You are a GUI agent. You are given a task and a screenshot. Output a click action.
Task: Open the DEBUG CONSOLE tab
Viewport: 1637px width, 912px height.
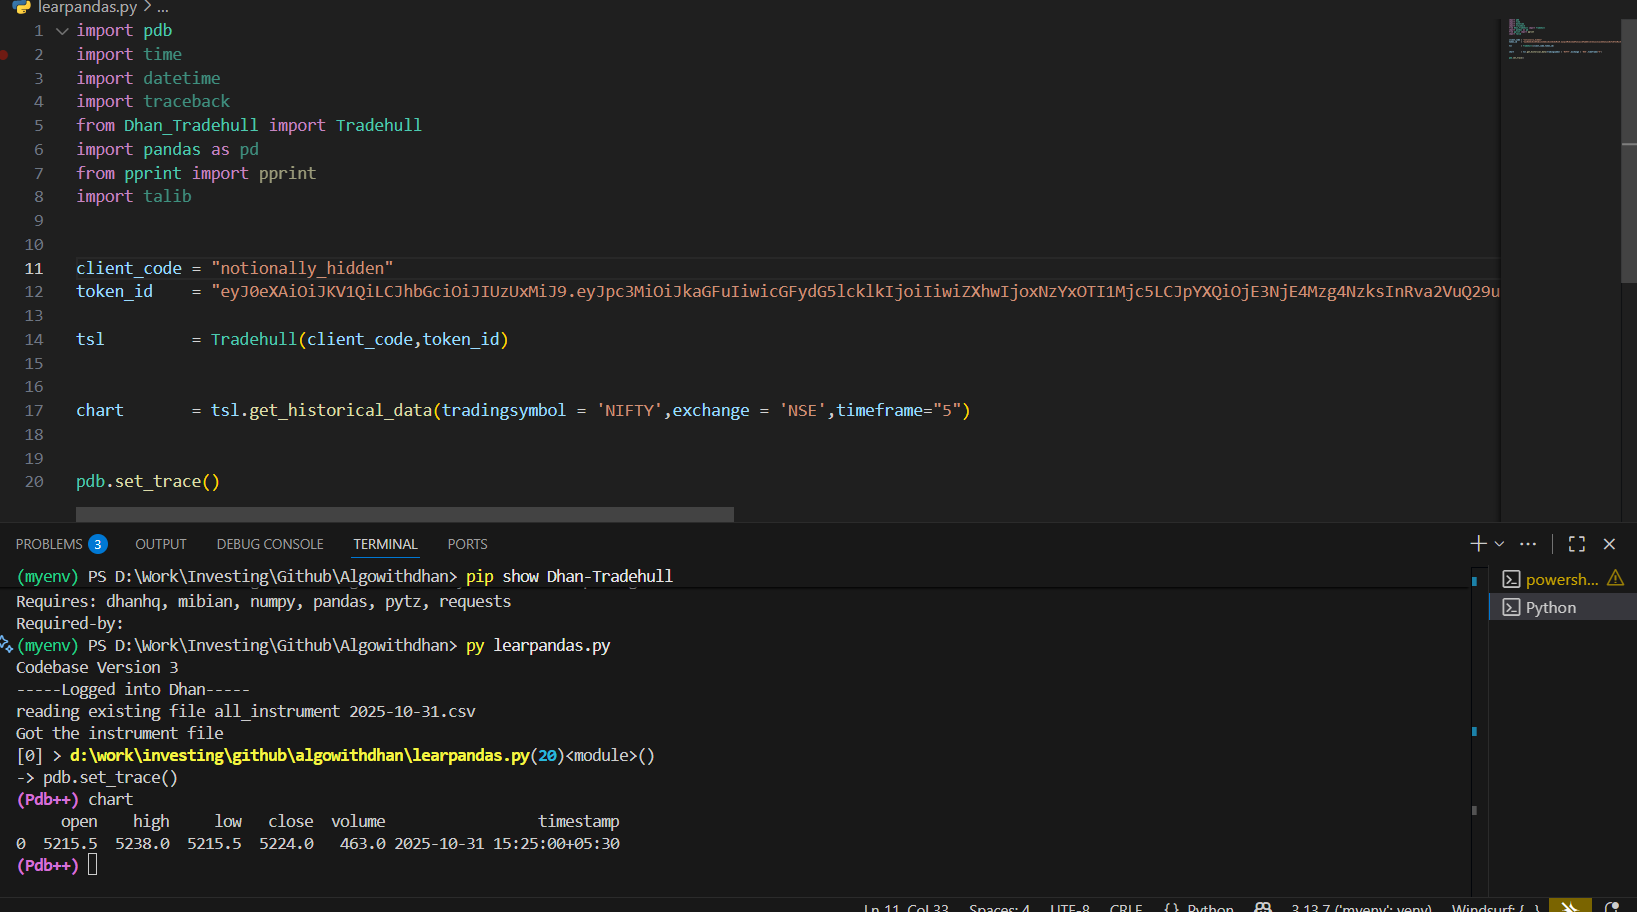coord(270,544)
